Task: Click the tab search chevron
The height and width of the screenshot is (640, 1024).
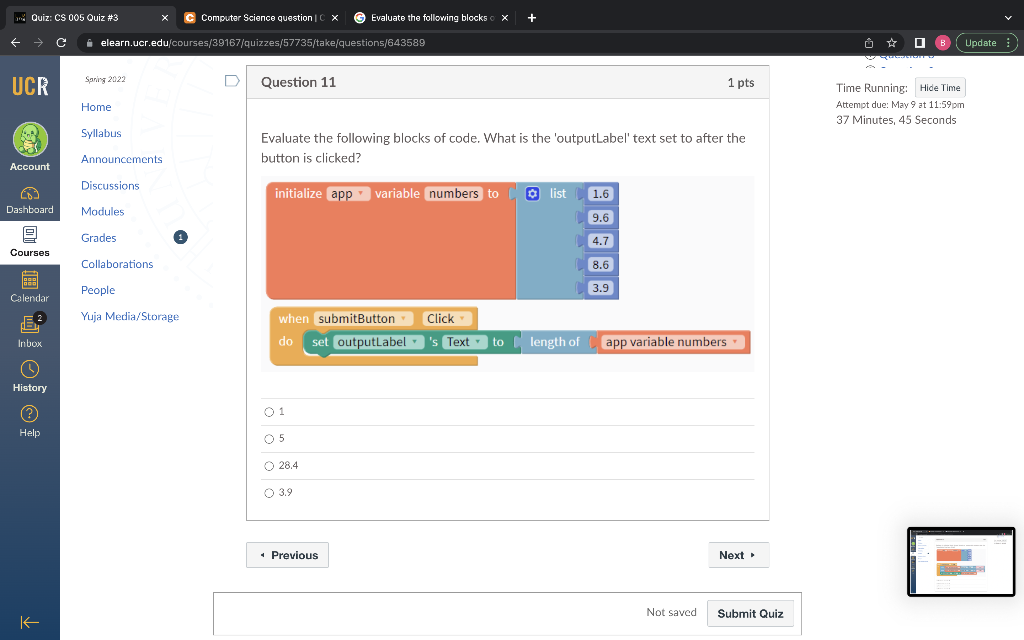Action: click(x=1008, y=18)
